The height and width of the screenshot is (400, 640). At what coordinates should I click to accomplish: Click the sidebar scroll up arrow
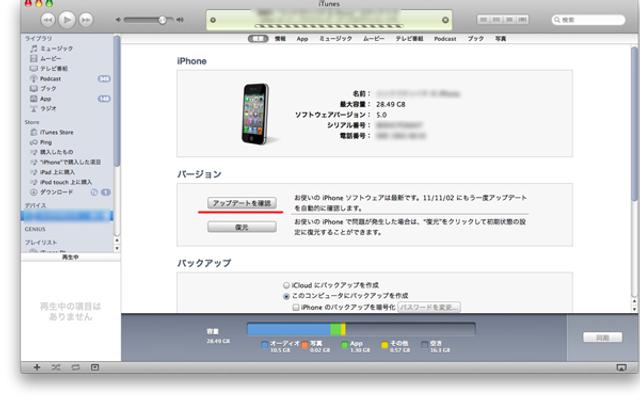click(117, 240)
